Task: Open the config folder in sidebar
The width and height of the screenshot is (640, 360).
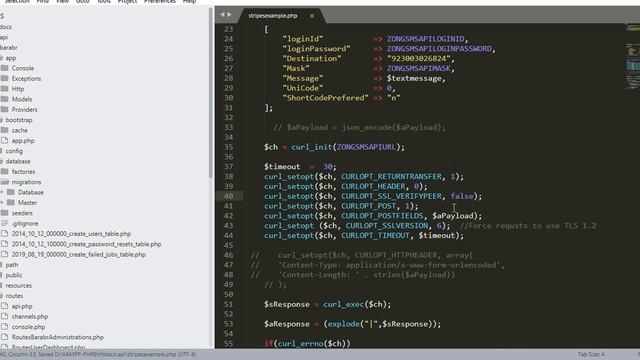Action: tap(14, 151)
